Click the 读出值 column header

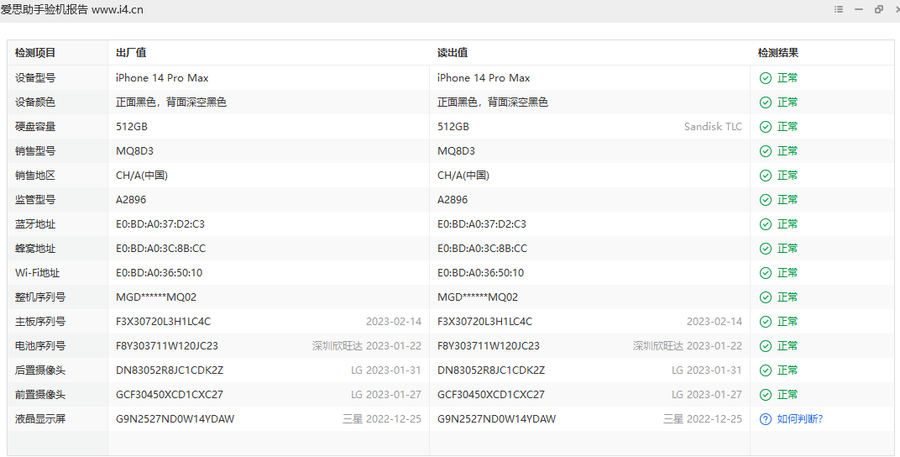pyautogui.click(x=452, y=53)
